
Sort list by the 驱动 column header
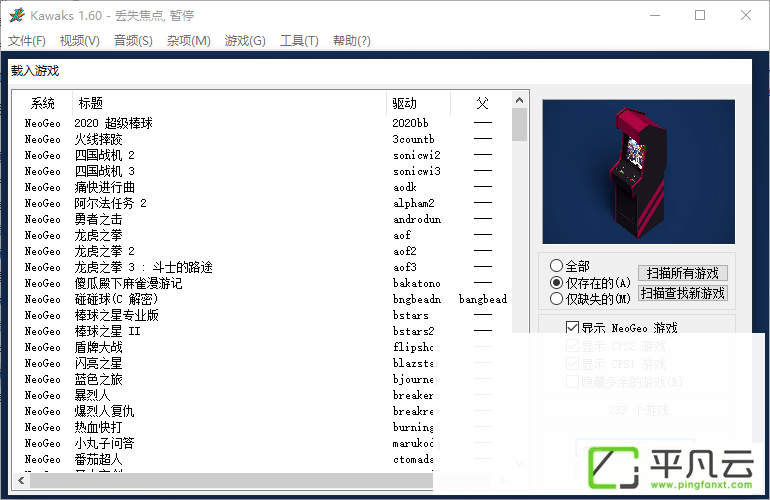418,103
